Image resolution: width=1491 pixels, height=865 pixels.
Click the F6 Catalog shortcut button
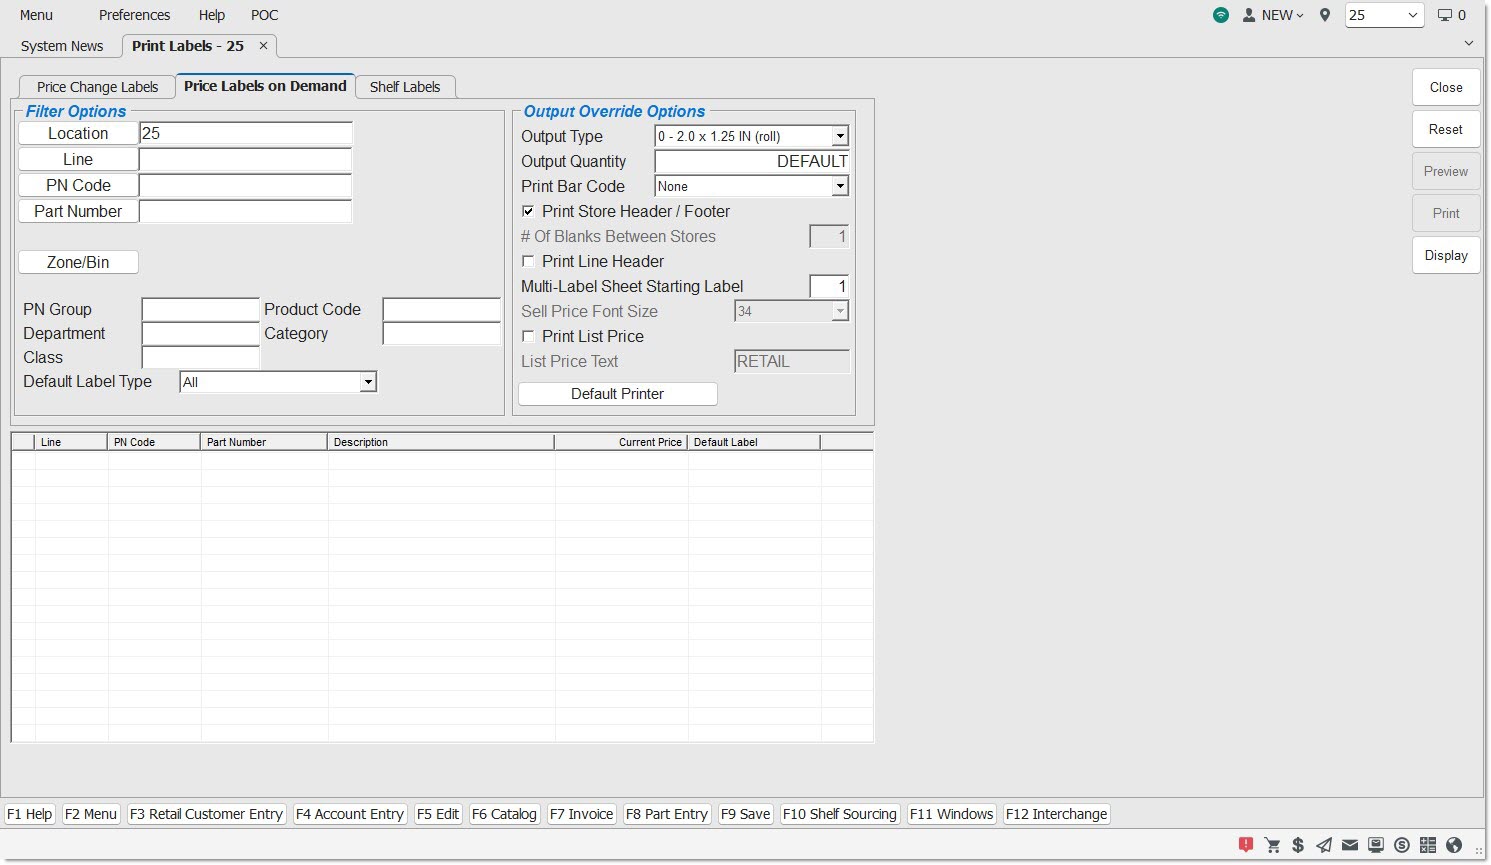pyautogui.click(x=504, y=814)
